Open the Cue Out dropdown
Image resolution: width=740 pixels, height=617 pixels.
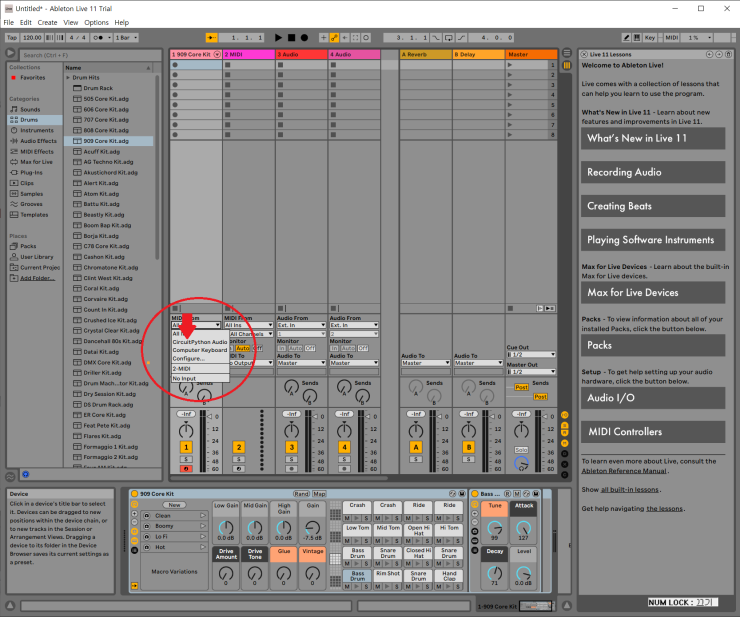coord(530,355)
